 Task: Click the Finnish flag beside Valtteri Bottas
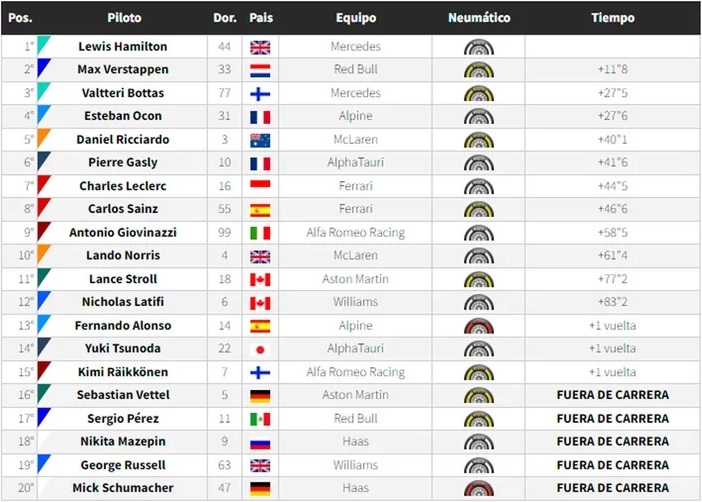coord(260,93)
